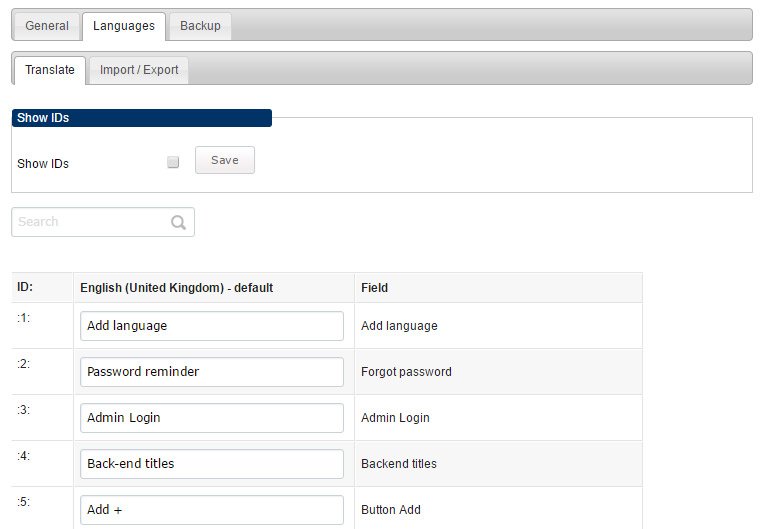Click the ID column header

(x=25, y=287)
